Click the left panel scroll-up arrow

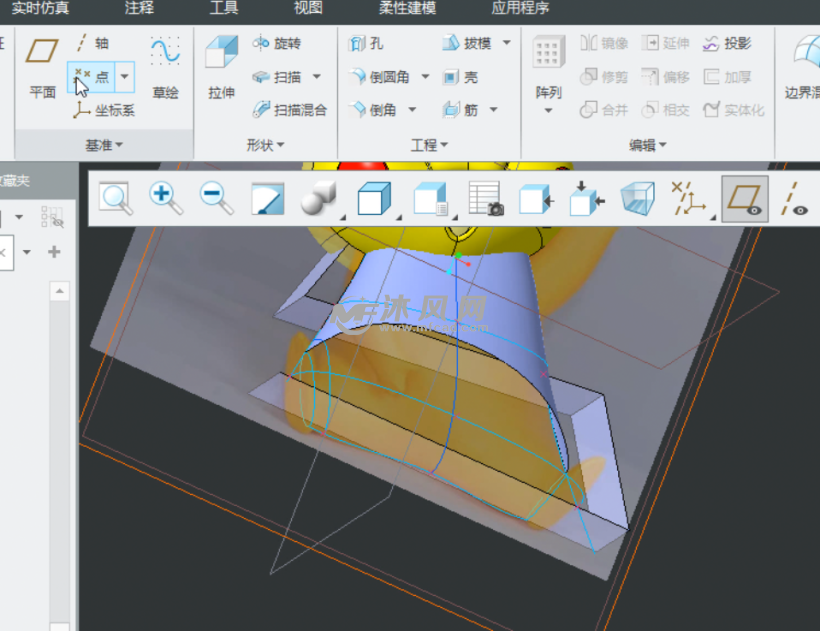pos(60,291)
